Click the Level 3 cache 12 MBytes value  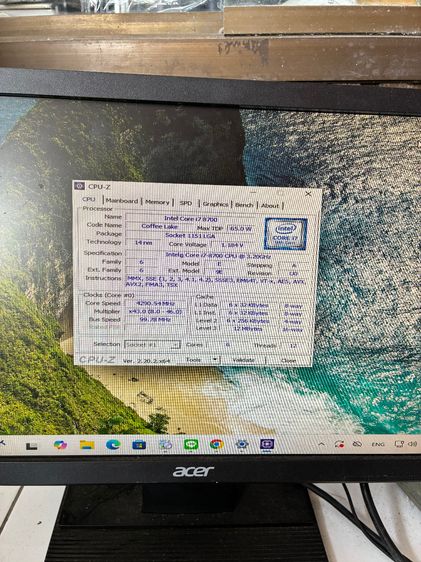248,328
